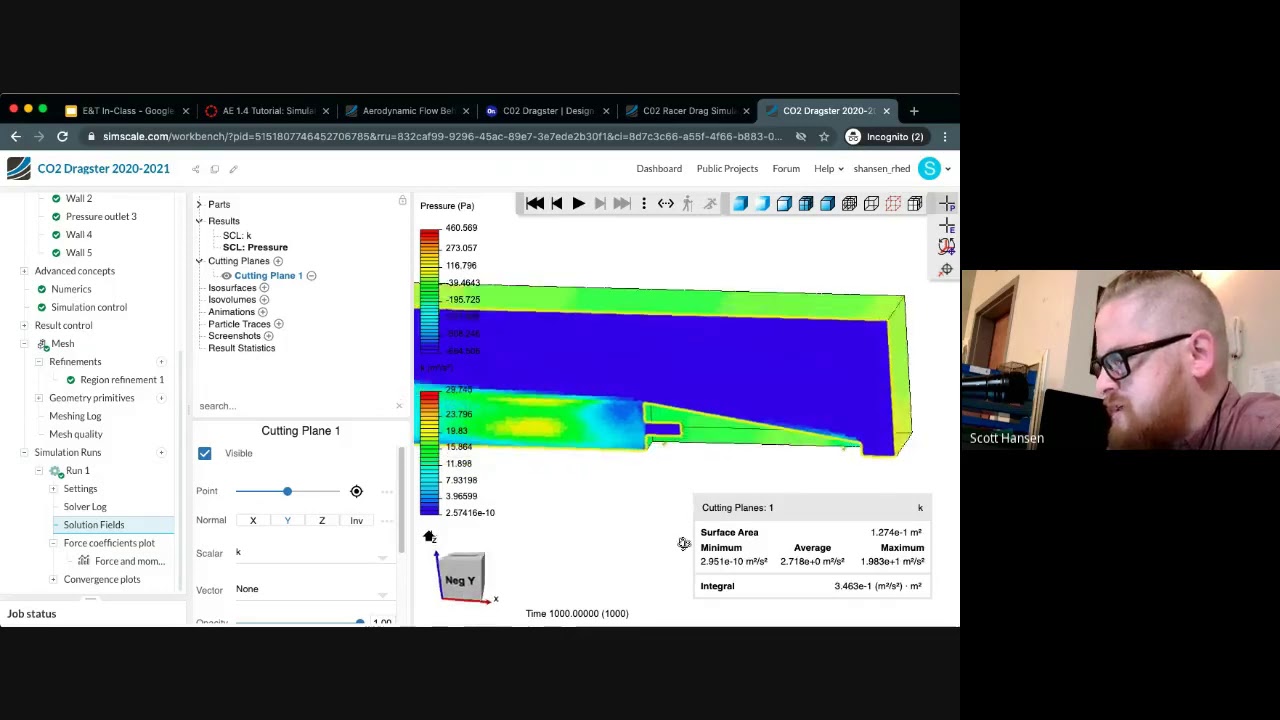Screen dimensions: 1280x720
Task: Remove Cutting Plane 1 with minus icon
Action: (x=311, y=276)
